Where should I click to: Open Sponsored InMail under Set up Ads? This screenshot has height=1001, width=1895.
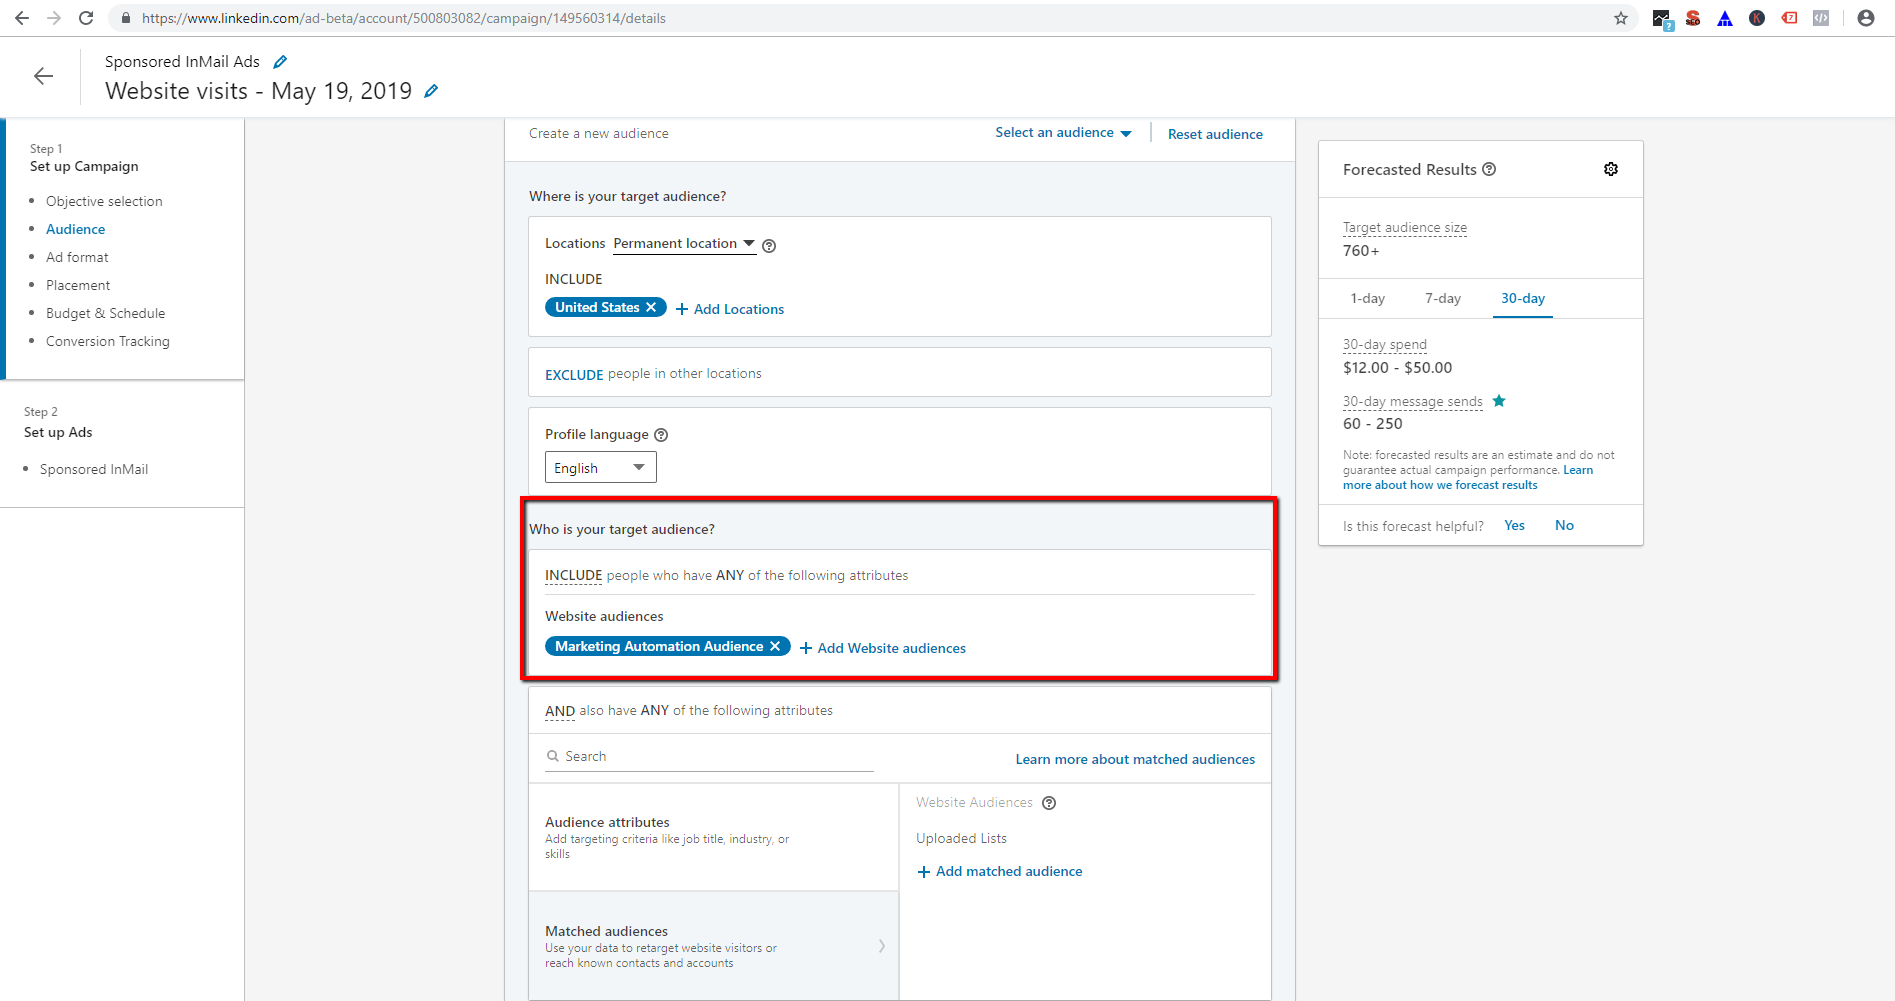94,469
